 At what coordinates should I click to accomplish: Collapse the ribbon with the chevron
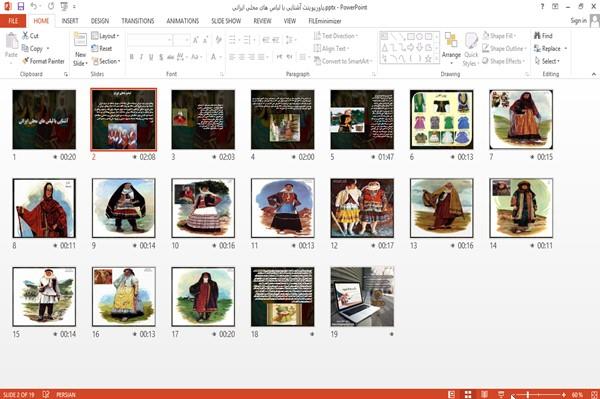pyautogui.click(x=593, y=74)
